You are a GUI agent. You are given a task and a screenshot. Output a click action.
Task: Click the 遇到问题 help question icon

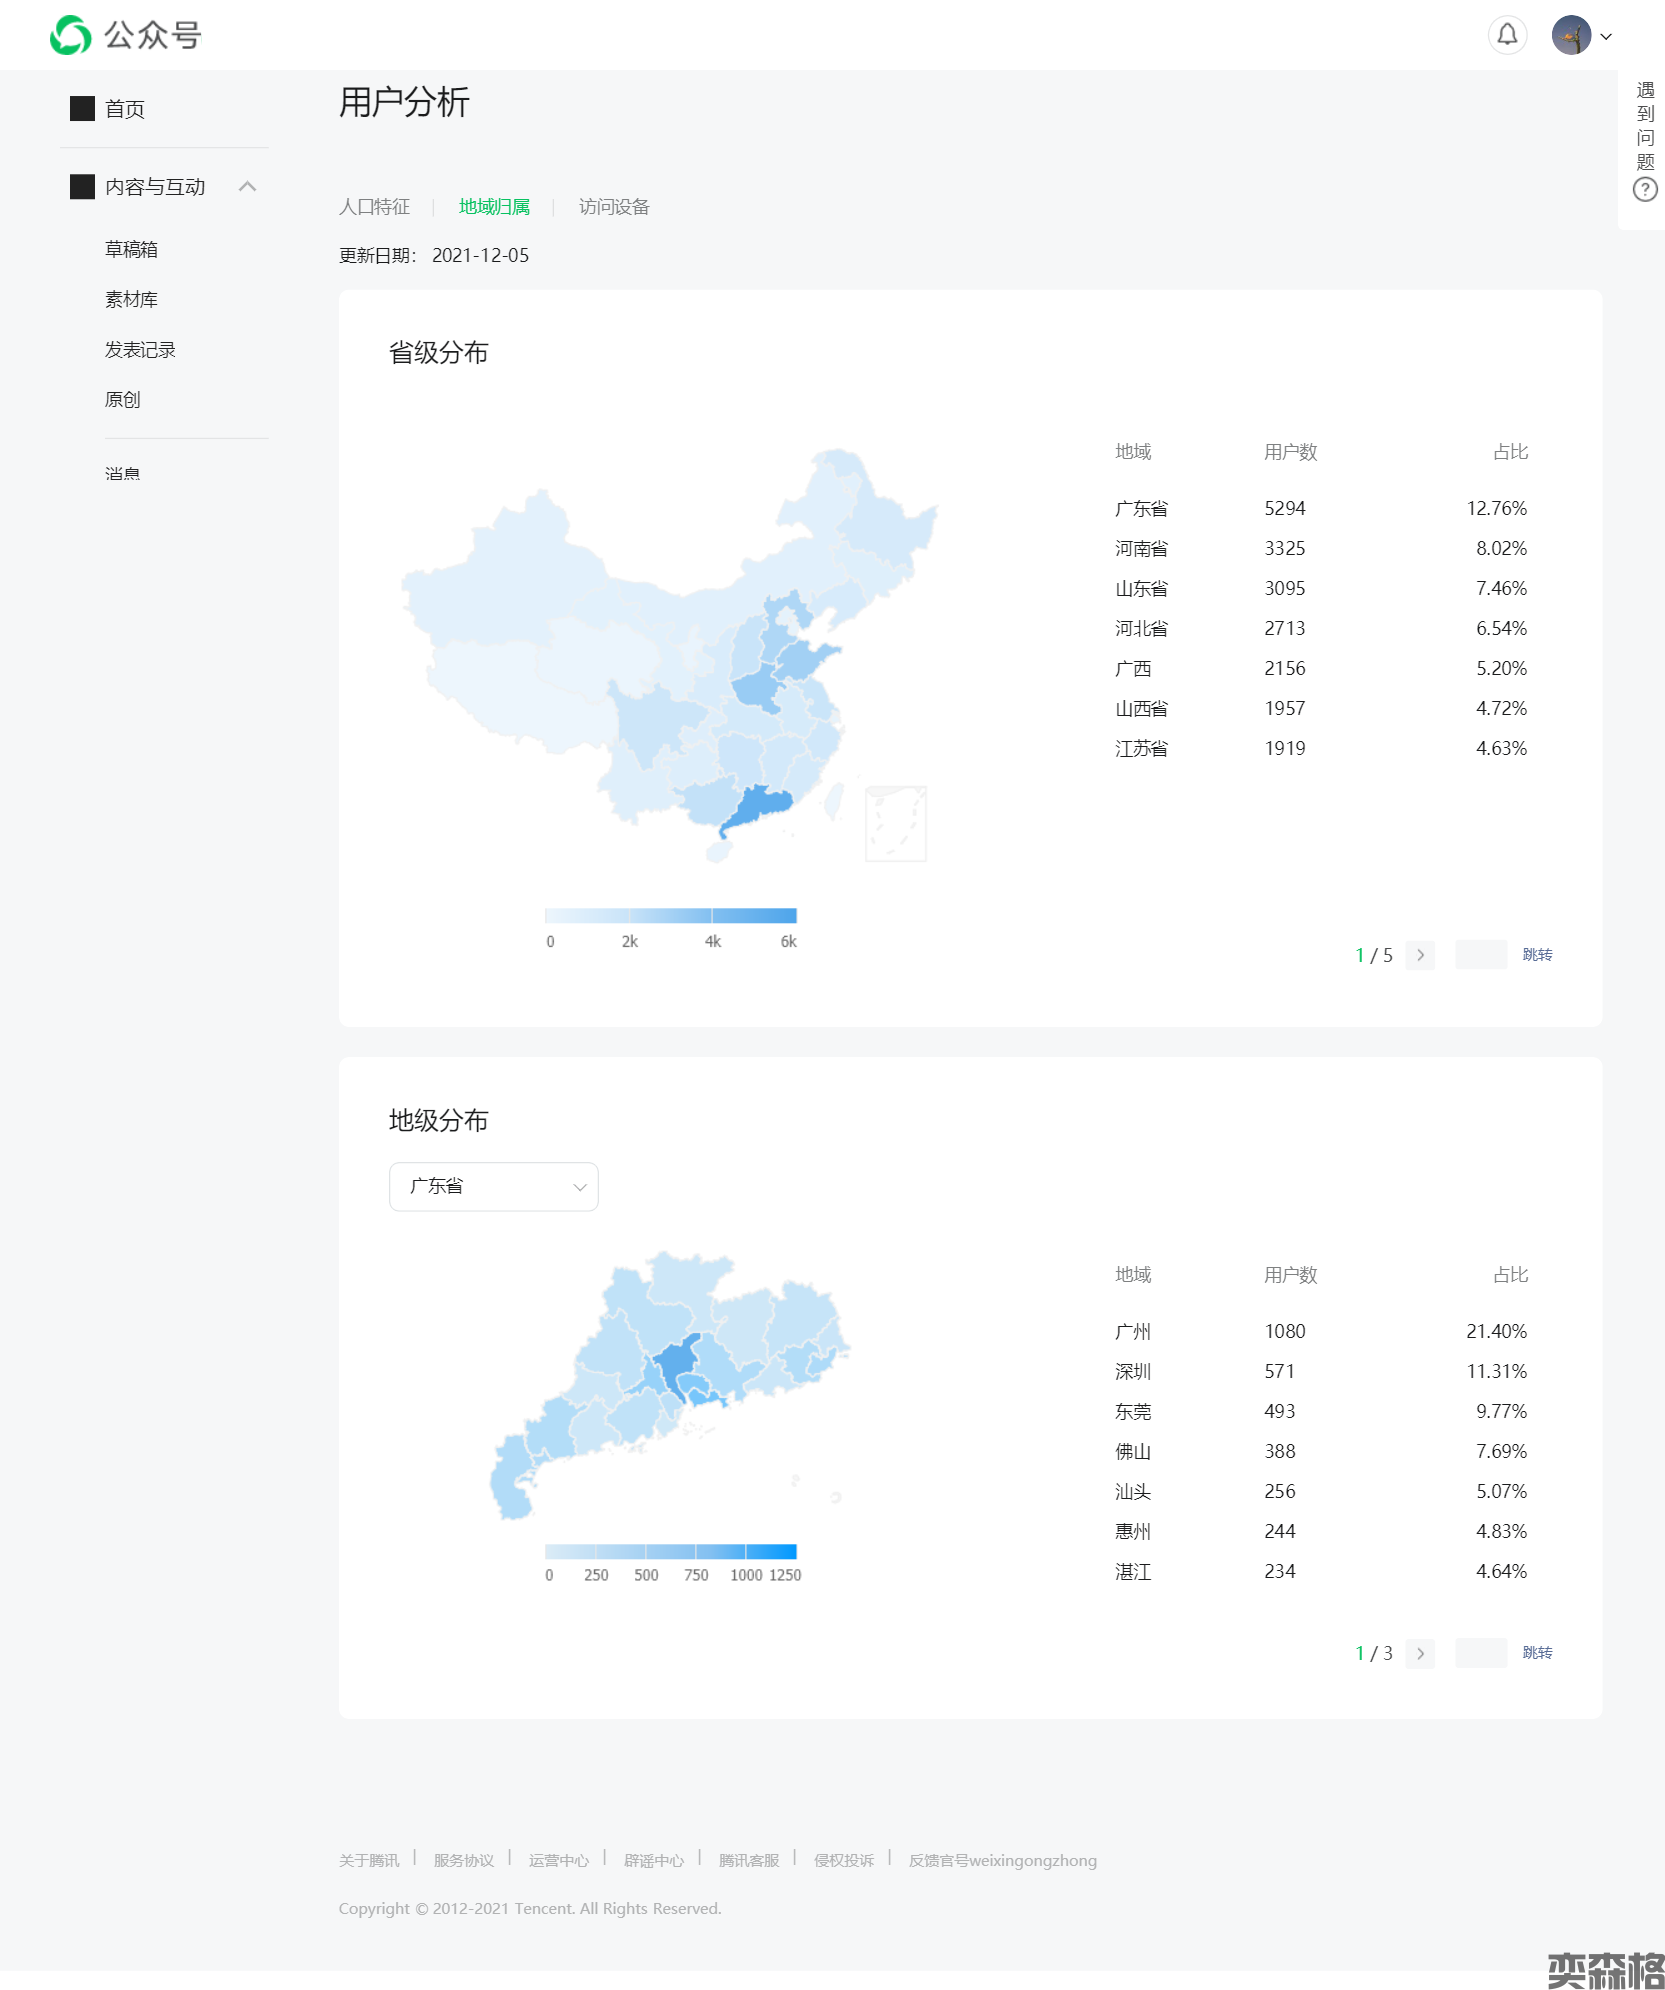pos(1645,190)
